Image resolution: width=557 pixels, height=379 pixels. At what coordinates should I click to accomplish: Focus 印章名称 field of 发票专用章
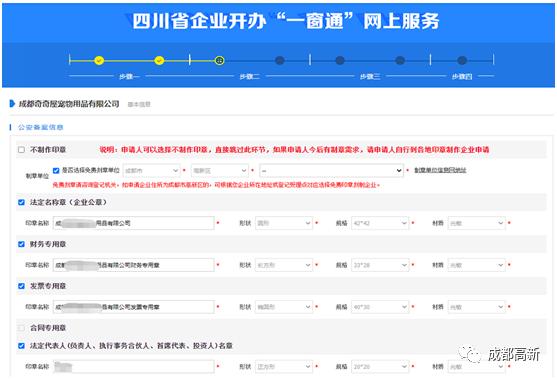point(134,307)
